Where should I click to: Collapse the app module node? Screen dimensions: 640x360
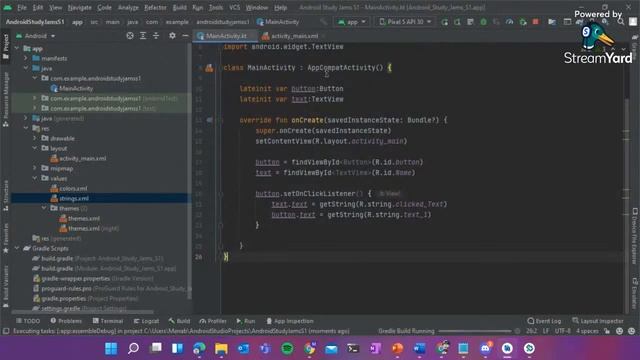pyautogui.click(x=17, y=48)
